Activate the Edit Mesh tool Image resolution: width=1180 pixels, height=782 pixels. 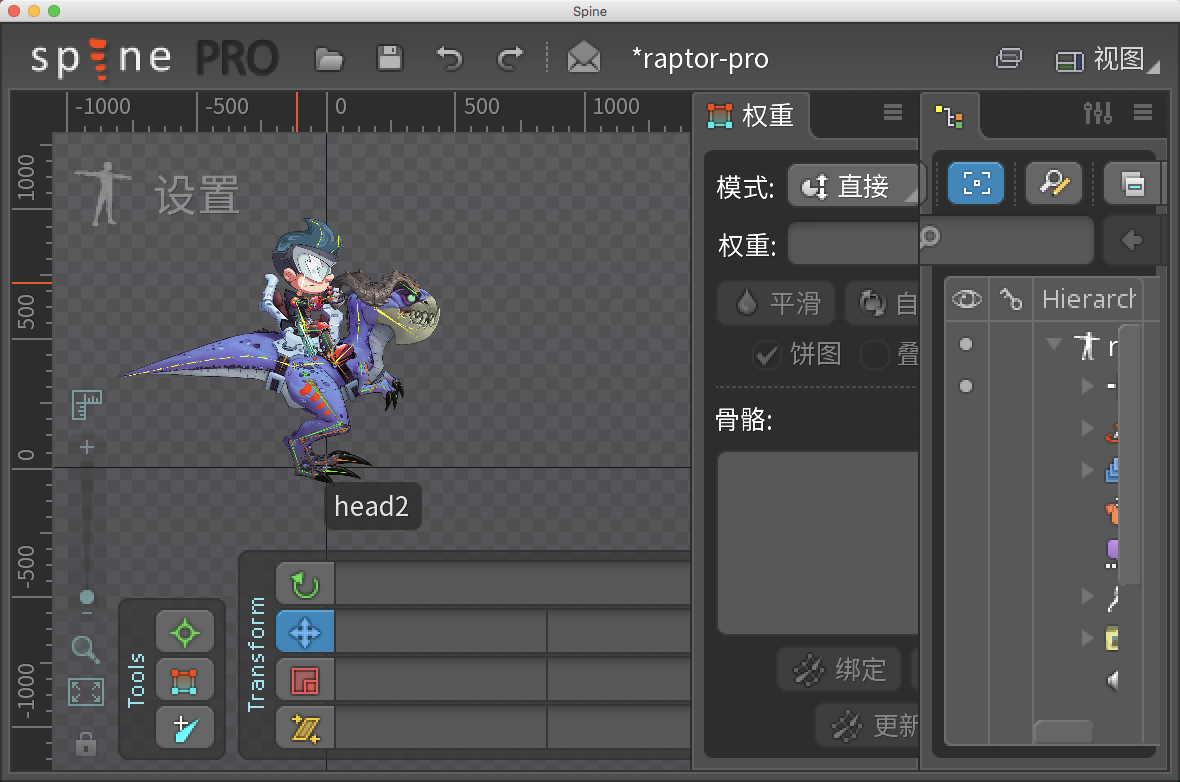point(187,679)
